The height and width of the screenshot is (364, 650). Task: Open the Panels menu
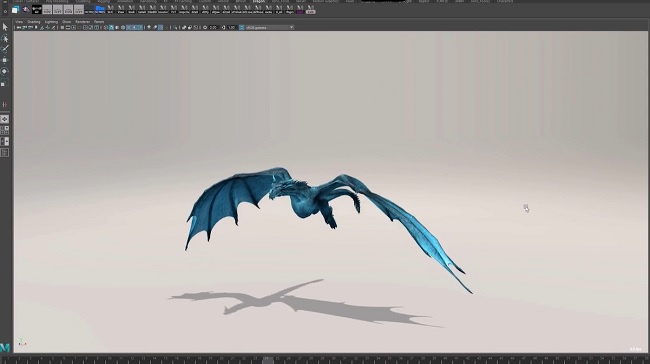click(x=99, y=22)
